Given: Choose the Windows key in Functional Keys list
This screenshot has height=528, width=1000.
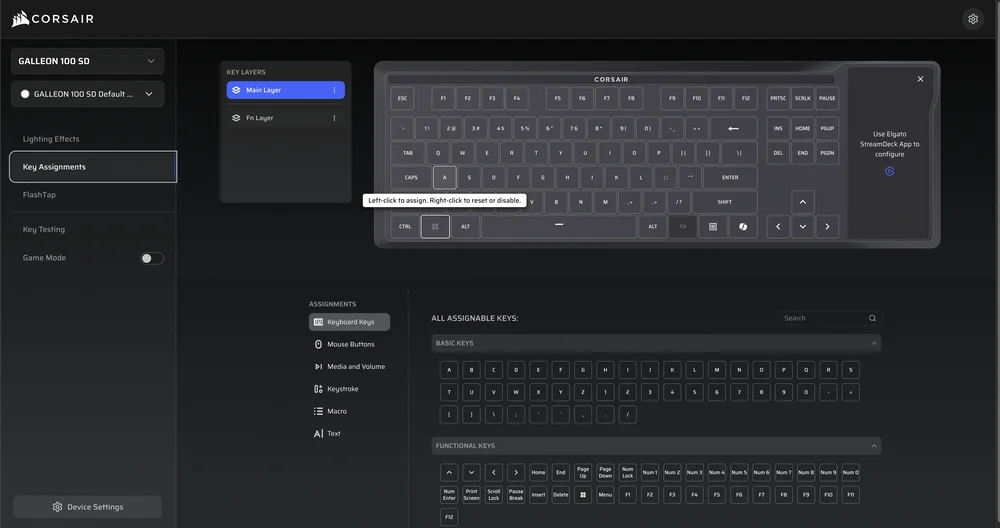Looking at the screenshot, I should (583, 495).
